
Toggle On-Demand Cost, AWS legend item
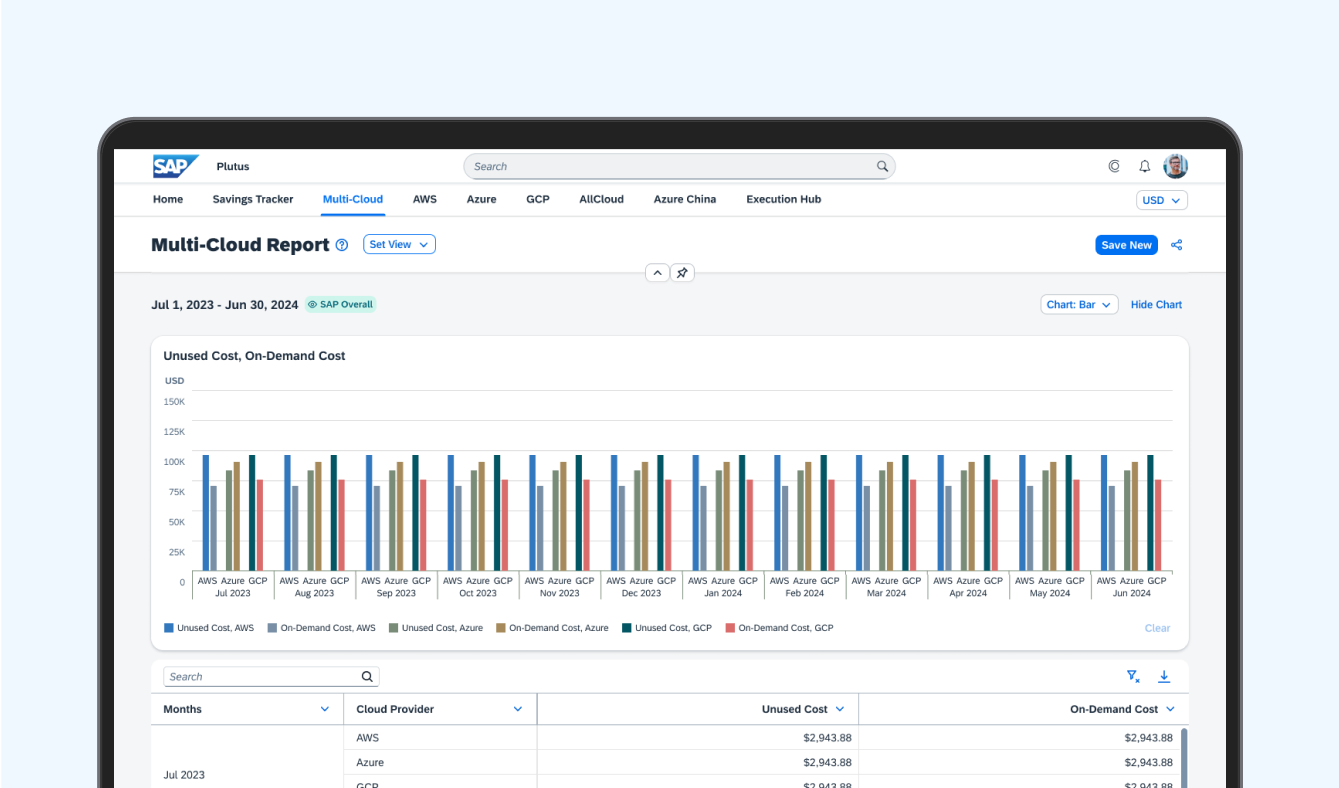click(x=322, y=628)
